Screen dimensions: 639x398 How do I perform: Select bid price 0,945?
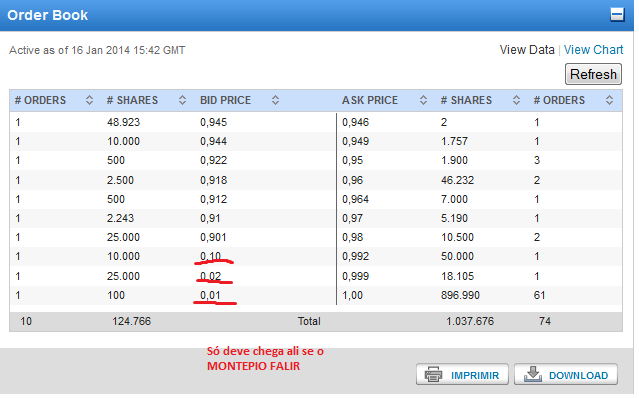(213, 122)
